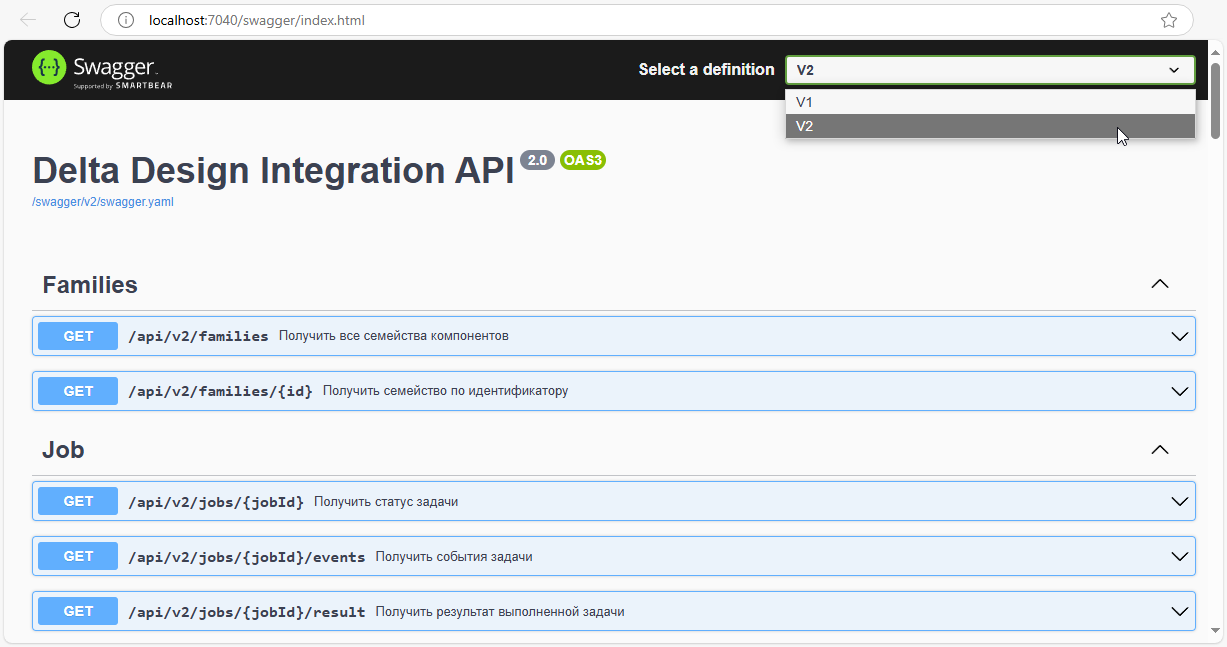Open the Select a definition combo box
This screenshot has width=1227, height=647.
coord(989,70)
